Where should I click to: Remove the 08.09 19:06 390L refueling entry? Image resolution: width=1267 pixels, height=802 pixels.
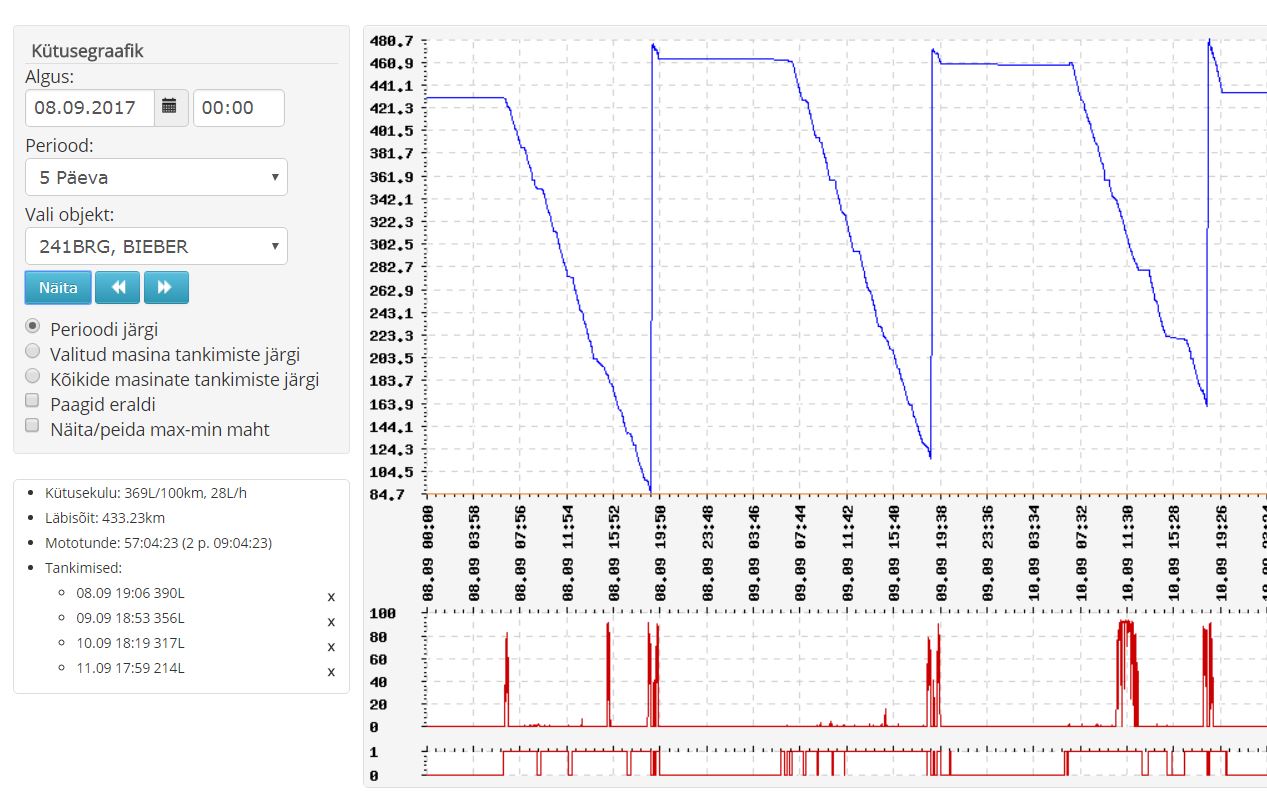pyautogui.click(x=331, y=596)
